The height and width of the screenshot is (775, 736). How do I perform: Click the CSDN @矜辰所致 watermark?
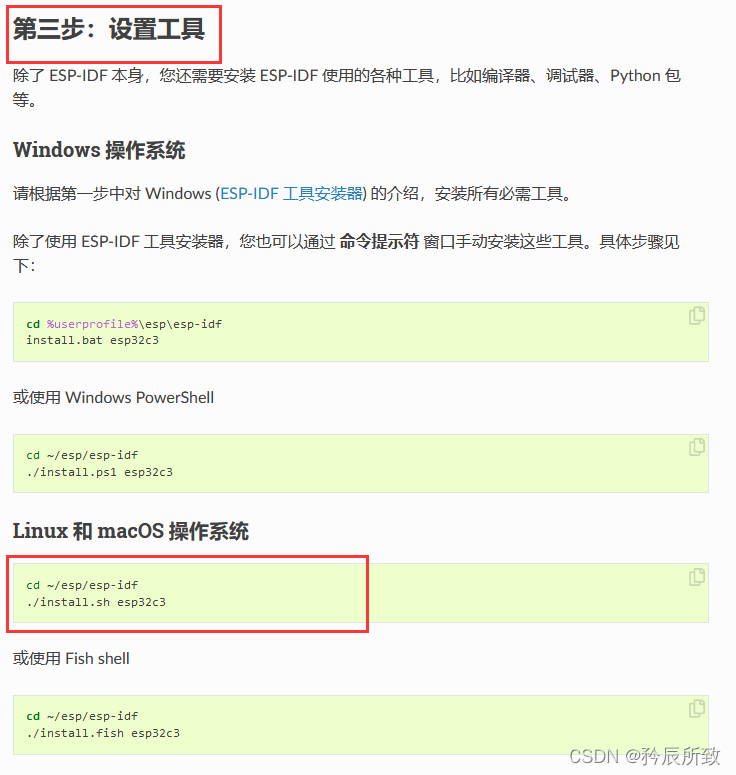coord(645,756)
